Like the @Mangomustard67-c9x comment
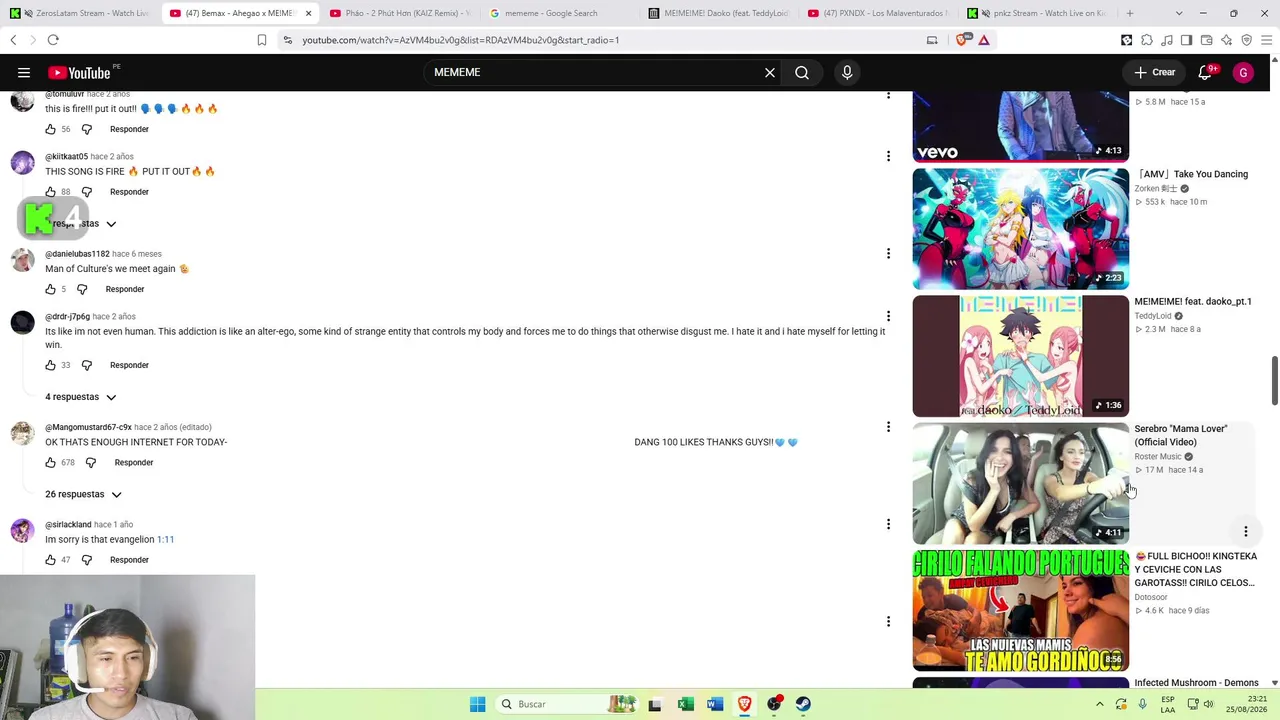Screen dimensions: 1280x720 pyautogui.click(x=50, y=463)
